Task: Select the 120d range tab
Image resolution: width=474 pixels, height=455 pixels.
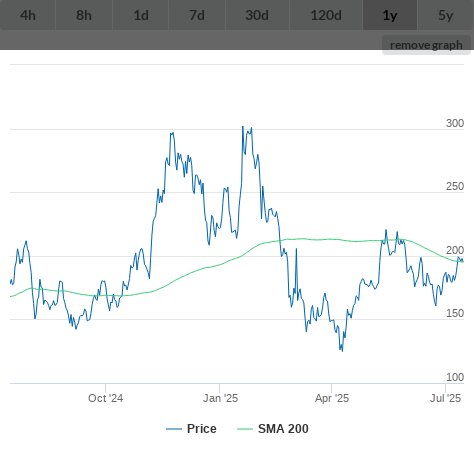Action: coord(326,15)
